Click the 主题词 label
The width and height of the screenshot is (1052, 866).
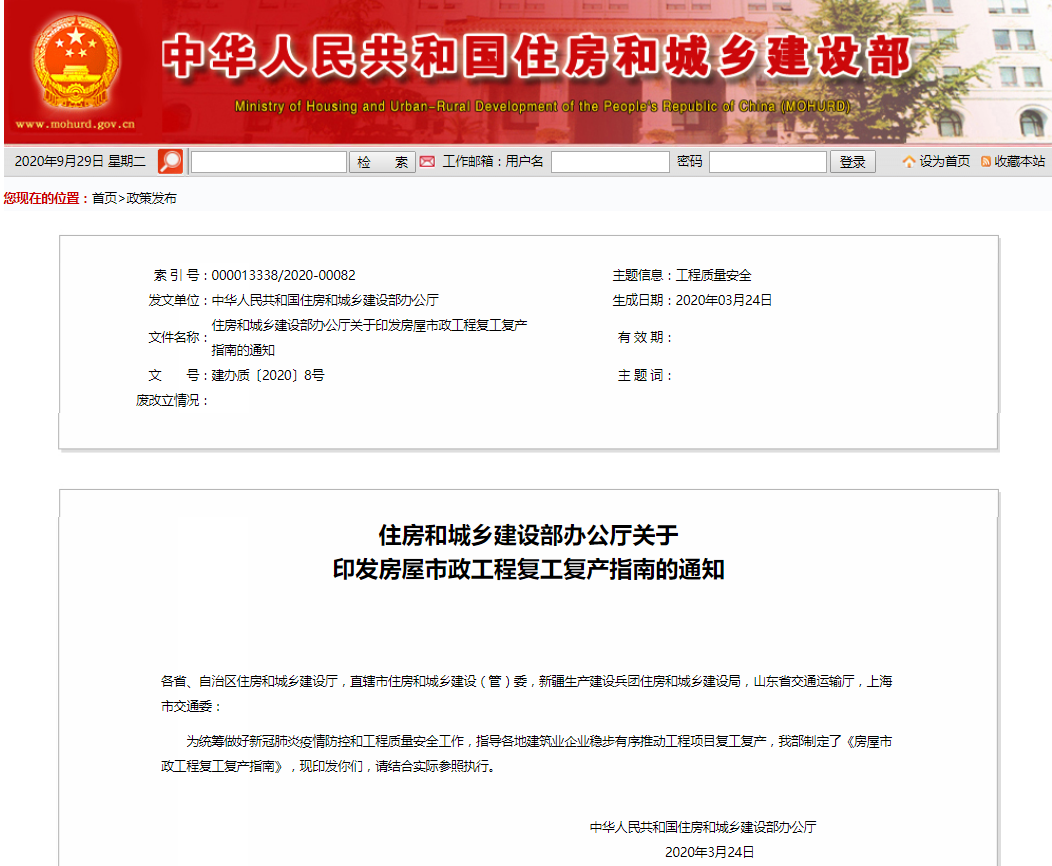coord(644,375)
